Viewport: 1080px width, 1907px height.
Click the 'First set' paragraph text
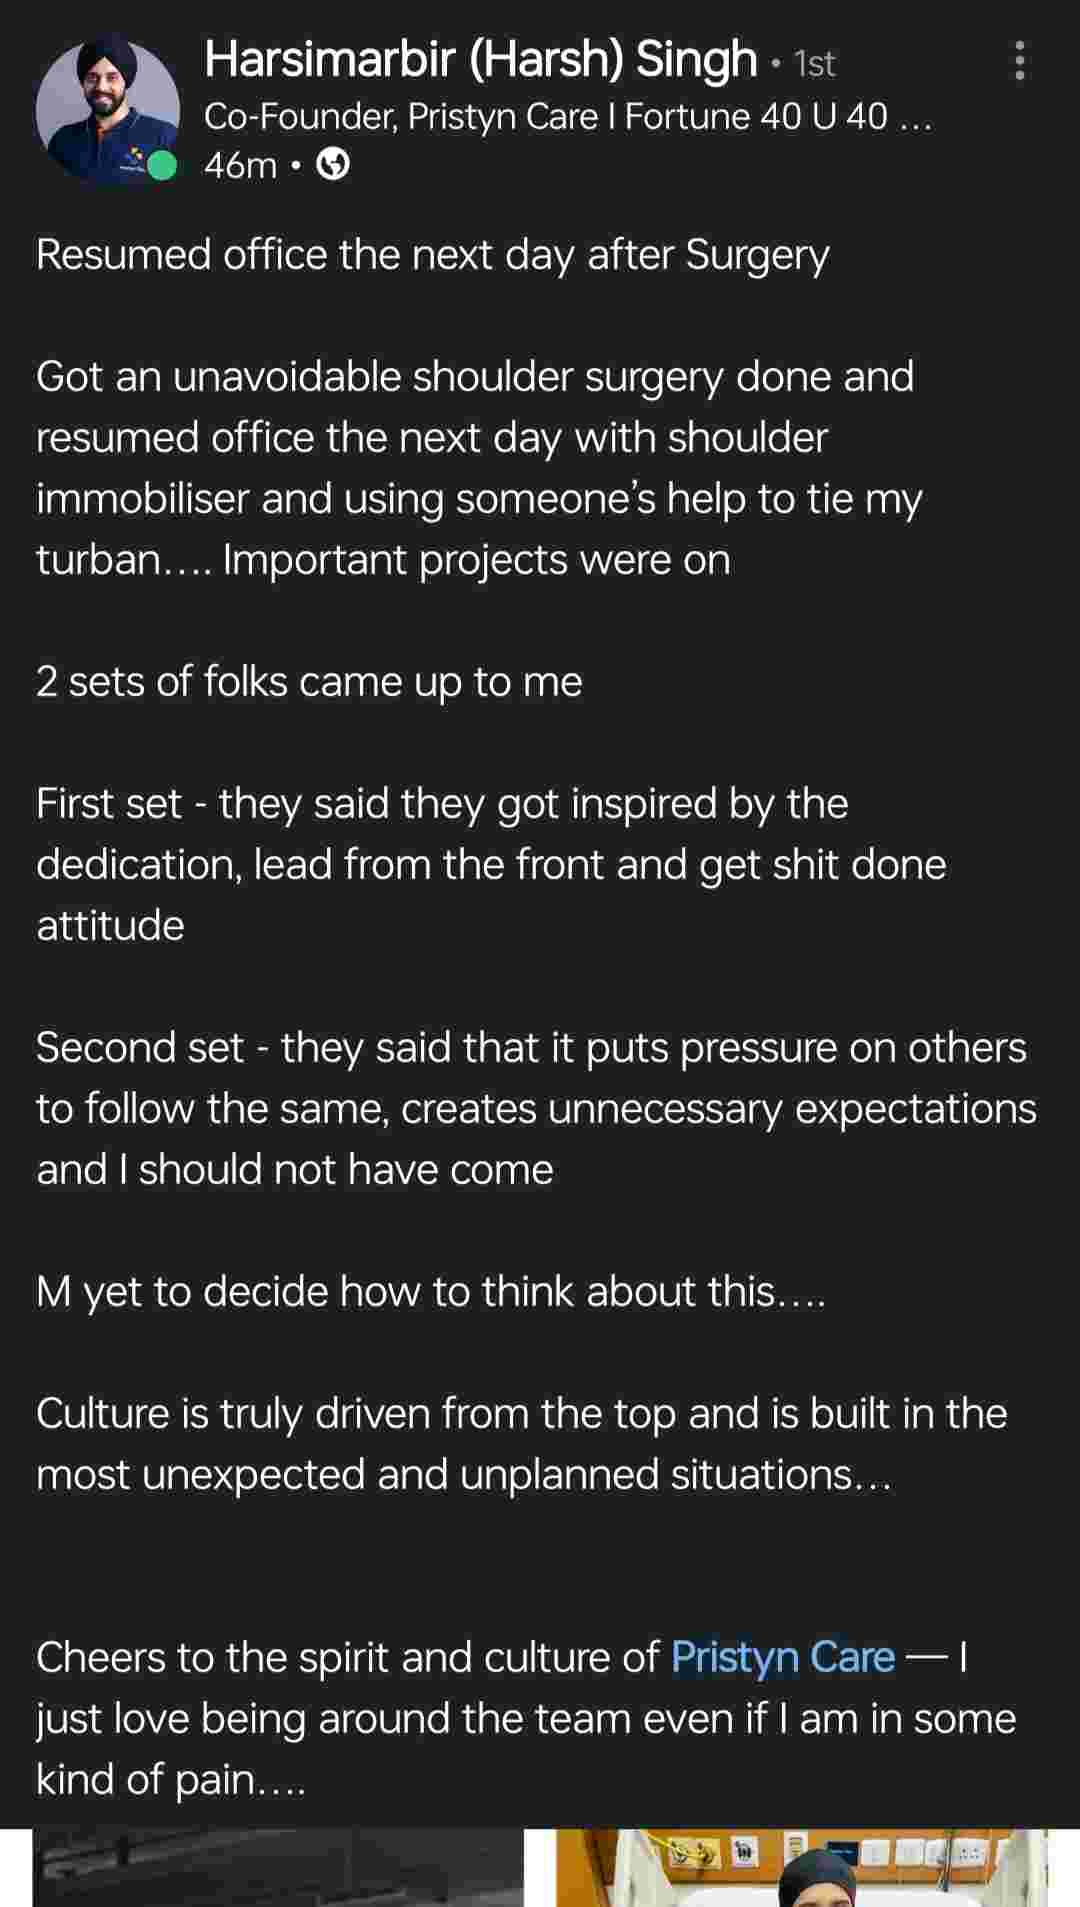tap(490, 864)
